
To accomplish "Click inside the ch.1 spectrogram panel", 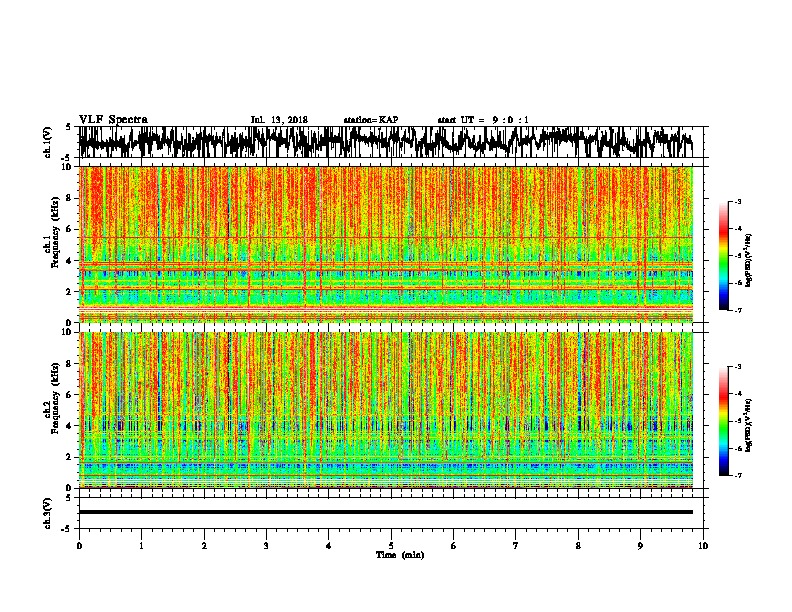I will [385, 244].
